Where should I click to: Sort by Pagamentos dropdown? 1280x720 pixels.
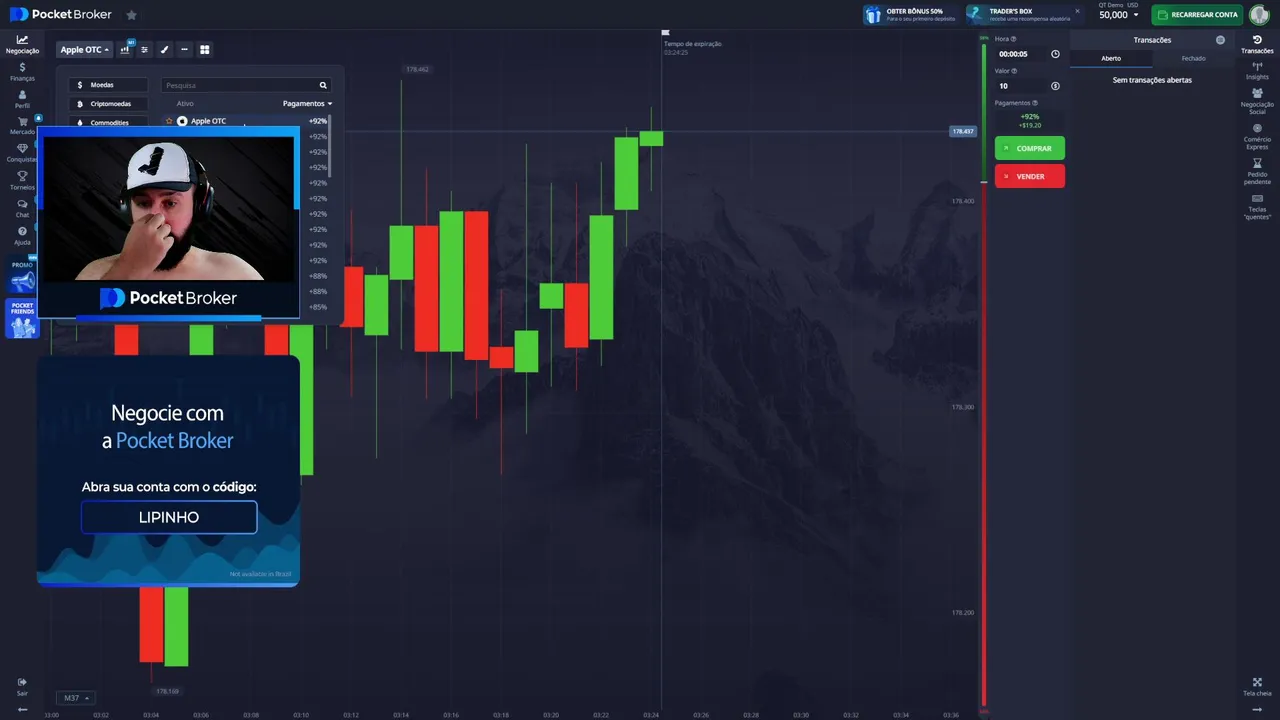pos(307,103)
